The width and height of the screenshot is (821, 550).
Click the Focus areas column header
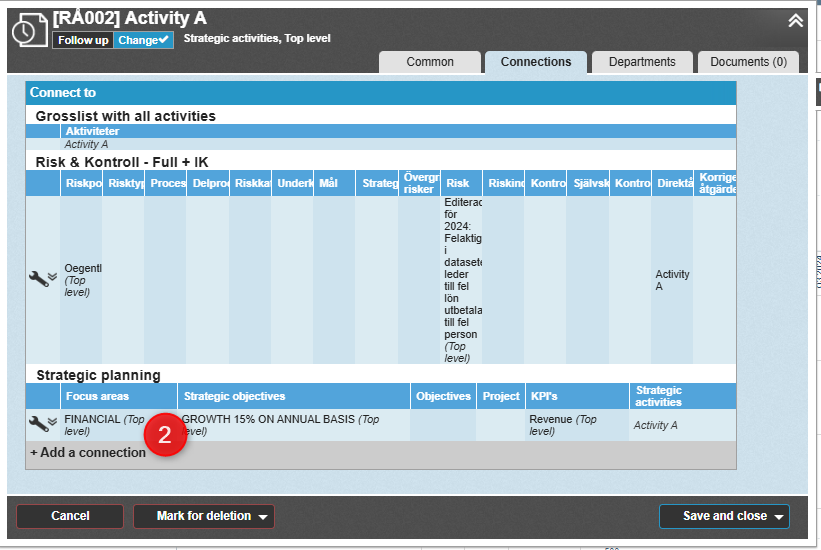click(x=97, y=397)
